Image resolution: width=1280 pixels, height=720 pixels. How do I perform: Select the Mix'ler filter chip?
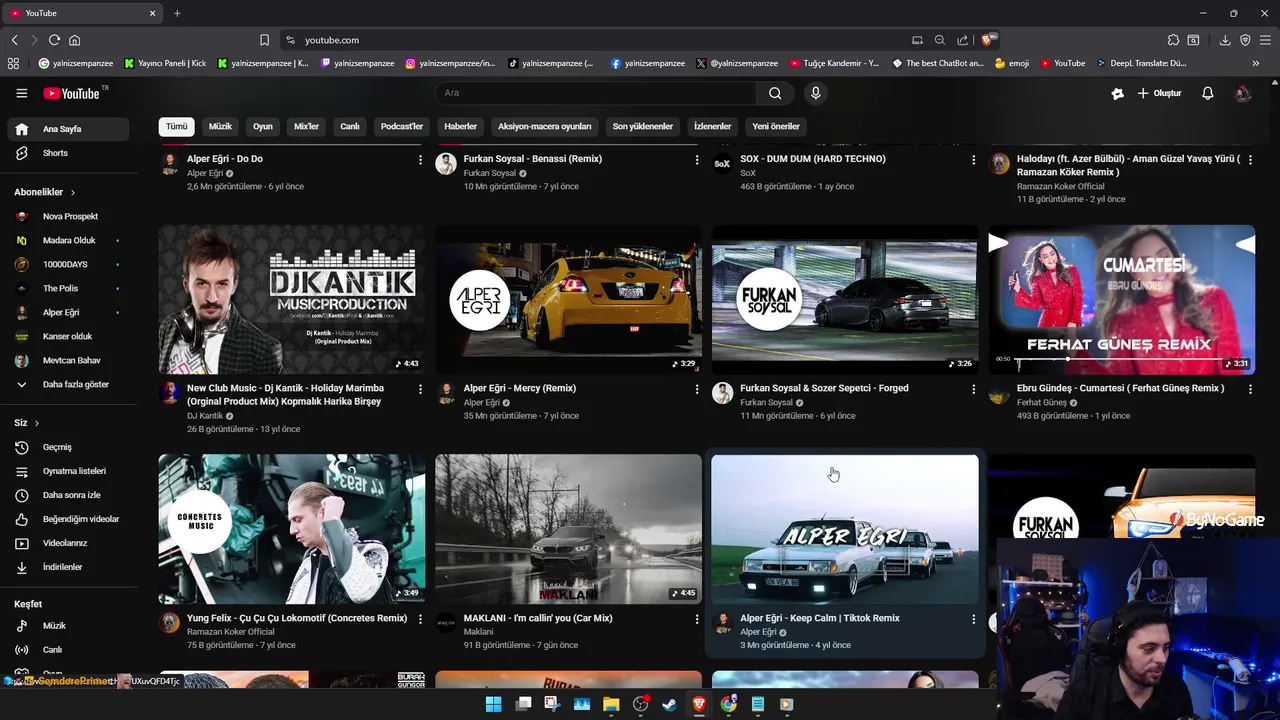tap(306, 127)
